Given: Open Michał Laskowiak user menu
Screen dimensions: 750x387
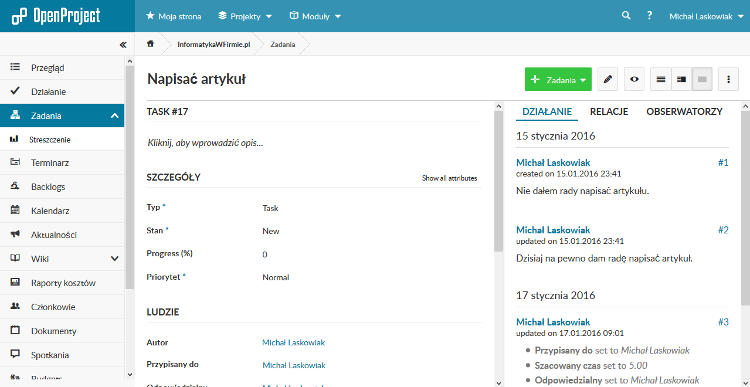Looking at the screenshot, I should [706, 16].
